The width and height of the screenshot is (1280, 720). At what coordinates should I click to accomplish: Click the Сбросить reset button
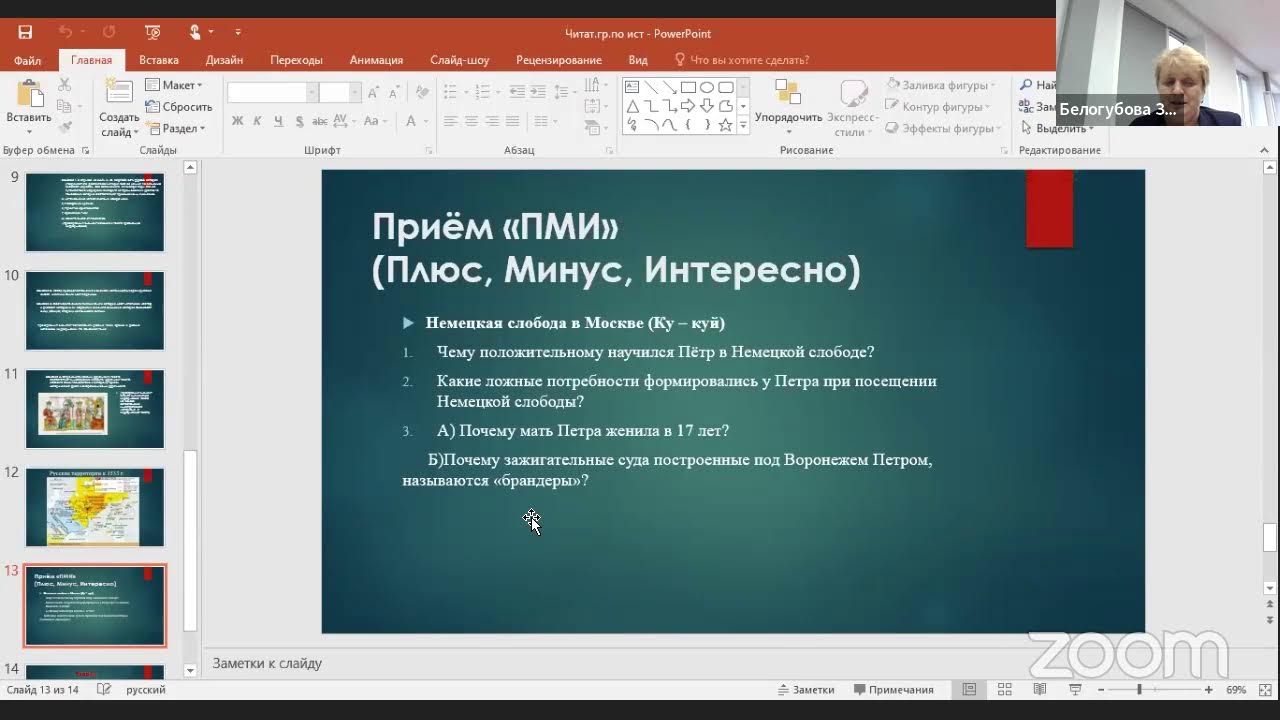click(x=179, y=107)
